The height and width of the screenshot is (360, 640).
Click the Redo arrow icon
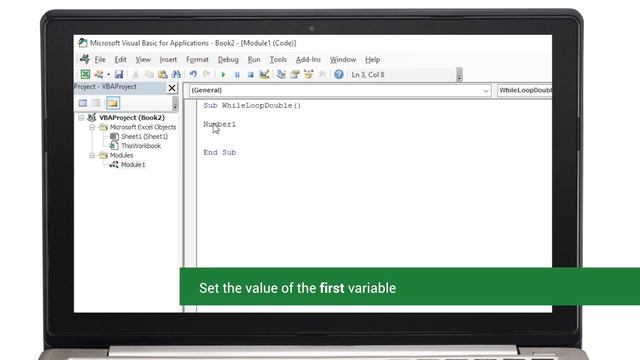[x=207, y=74]
